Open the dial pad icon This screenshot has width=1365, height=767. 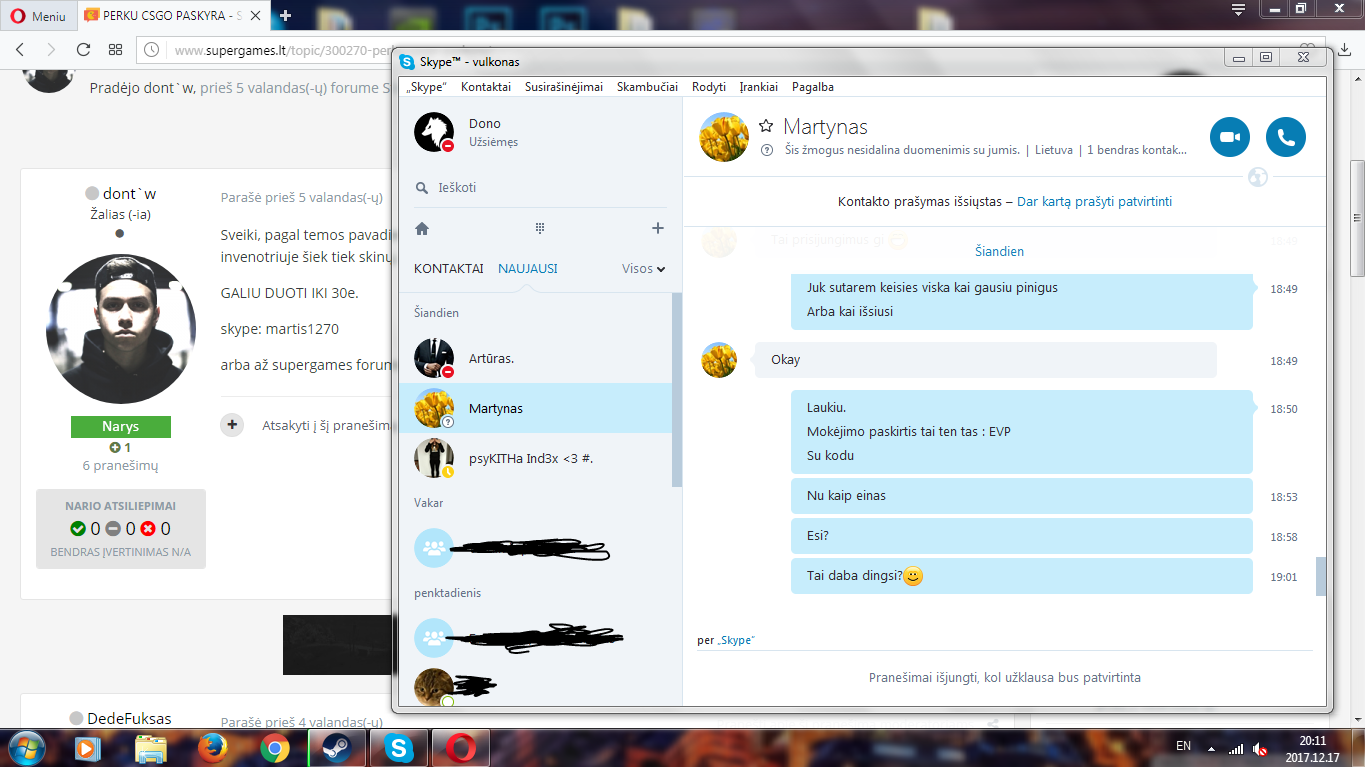point(540,228)
